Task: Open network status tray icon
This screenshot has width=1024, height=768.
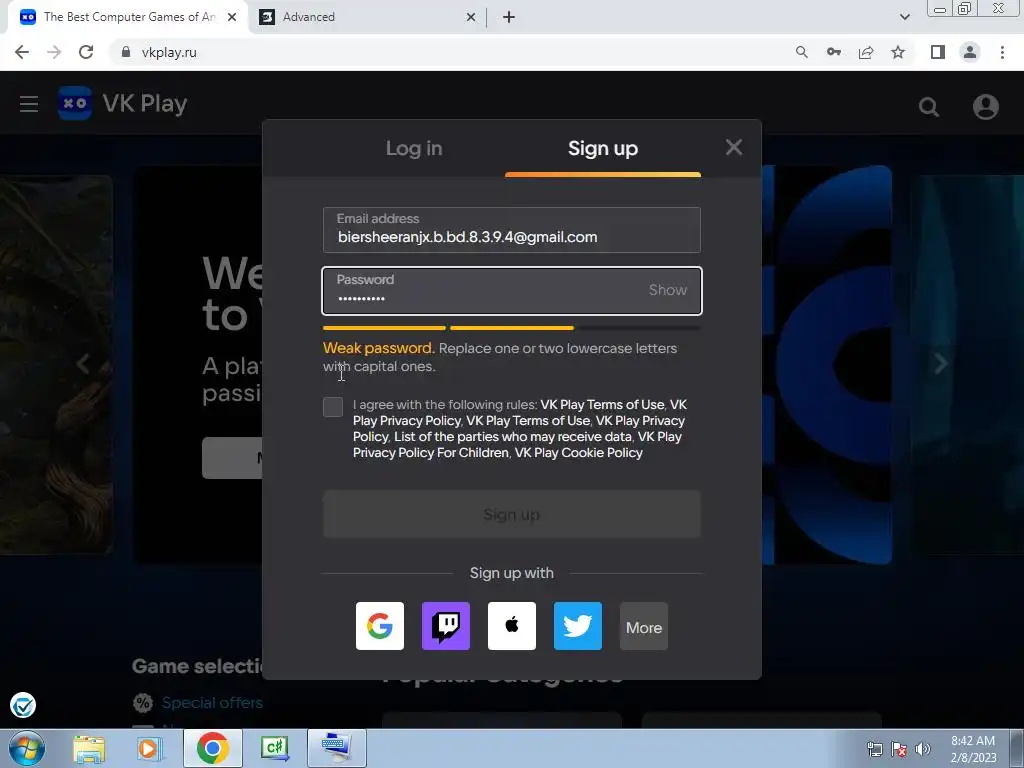Action: tap(874, 749)
